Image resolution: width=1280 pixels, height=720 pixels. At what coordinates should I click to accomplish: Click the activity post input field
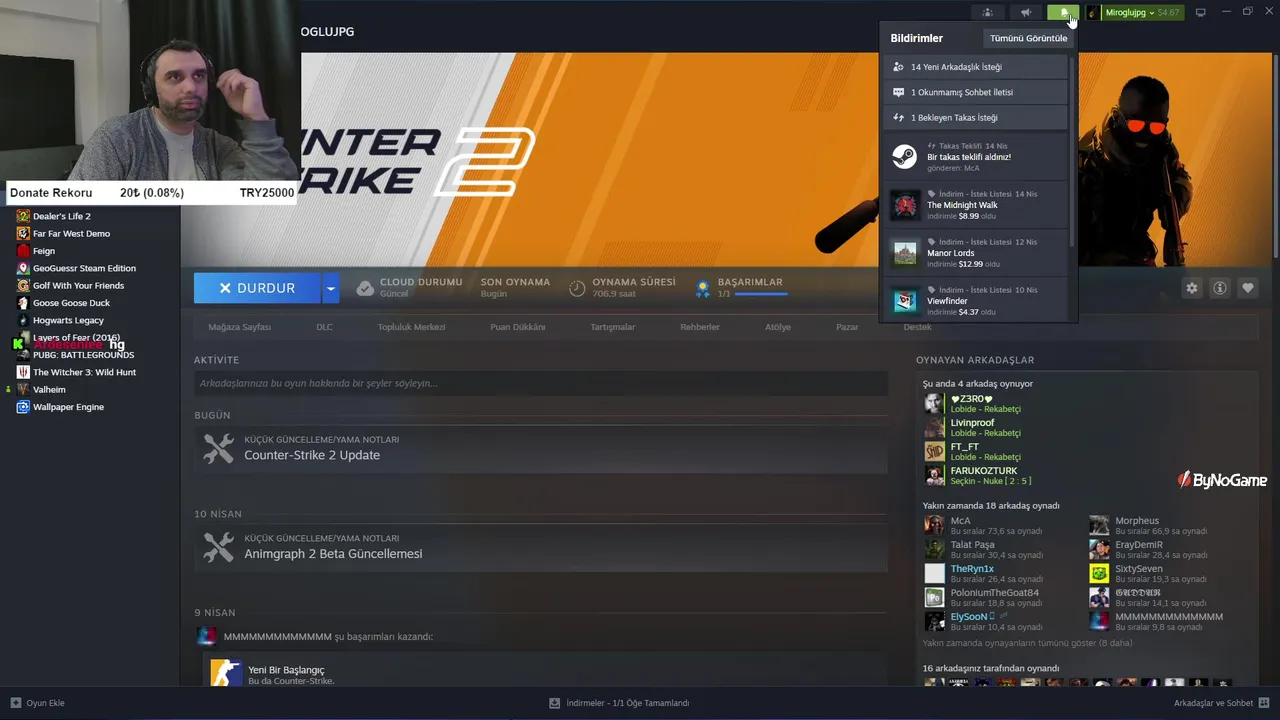tap(541, 383)
